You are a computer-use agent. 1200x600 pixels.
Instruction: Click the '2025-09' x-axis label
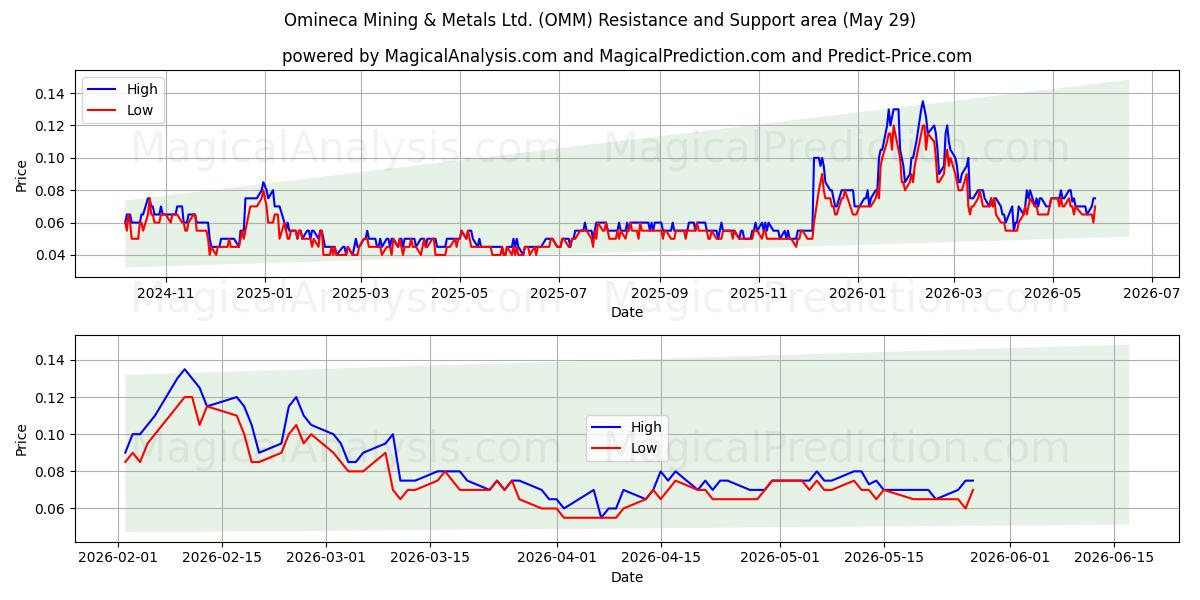point(661,293)
